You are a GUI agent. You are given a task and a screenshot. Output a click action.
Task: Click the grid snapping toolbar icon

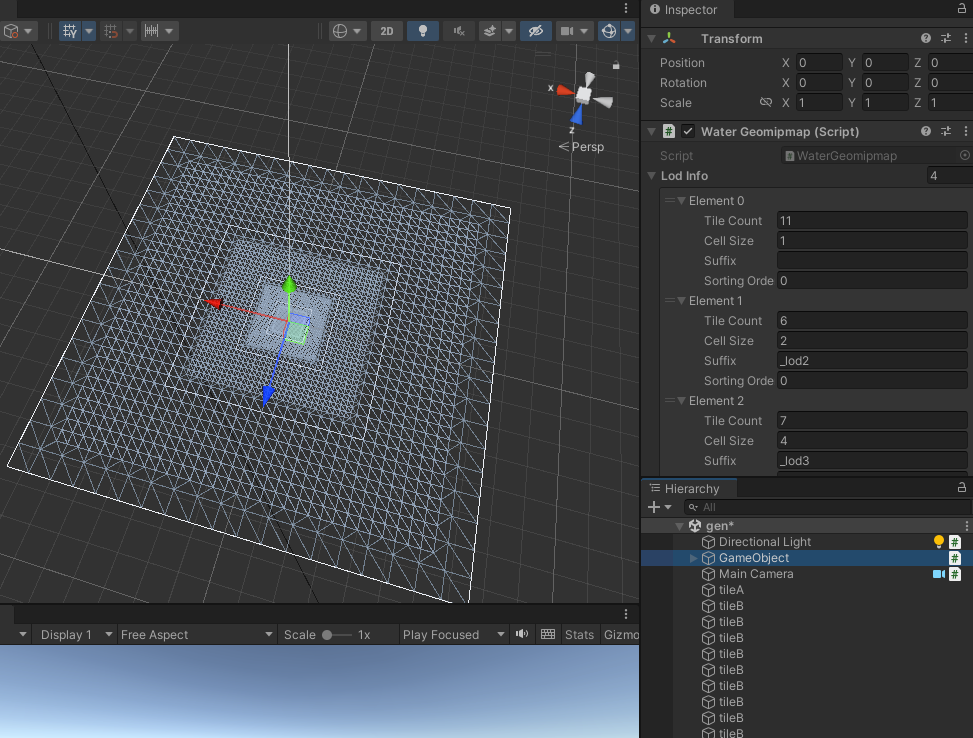[x=111, y=31]
